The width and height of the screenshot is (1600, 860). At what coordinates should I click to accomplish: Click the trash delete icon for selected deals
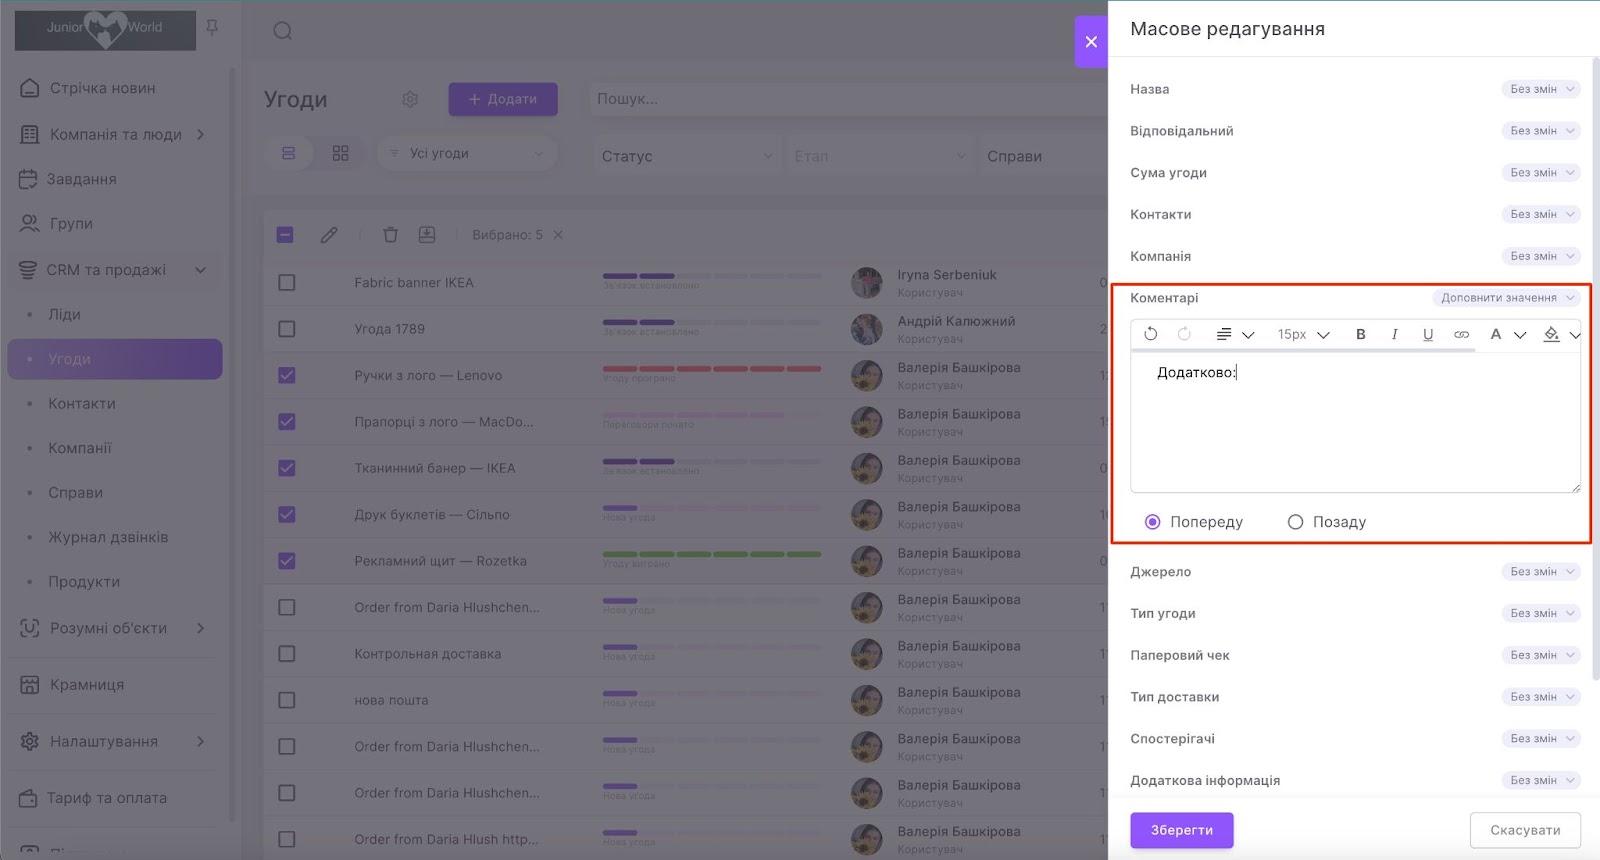[x=390, y=235]
